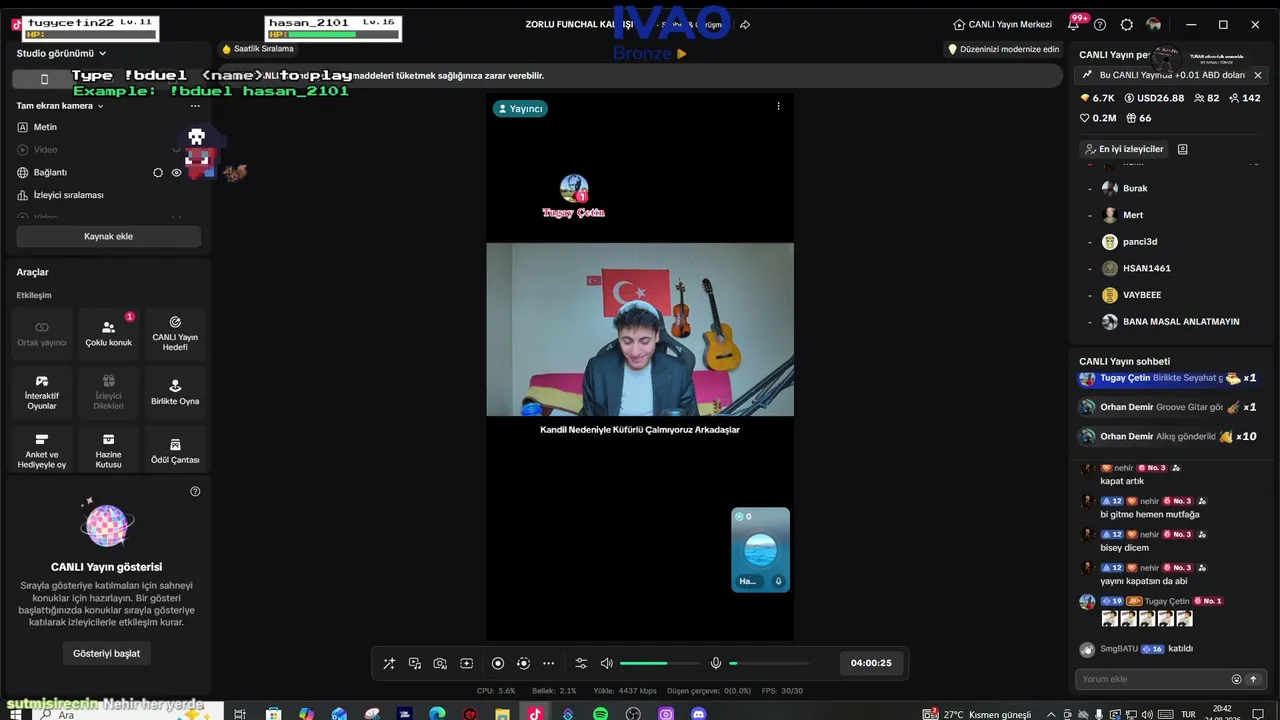Toggle the guest microphone icon on thumbnail
1280x720 pixels.
pyautogui.click(x=778, y=581)
